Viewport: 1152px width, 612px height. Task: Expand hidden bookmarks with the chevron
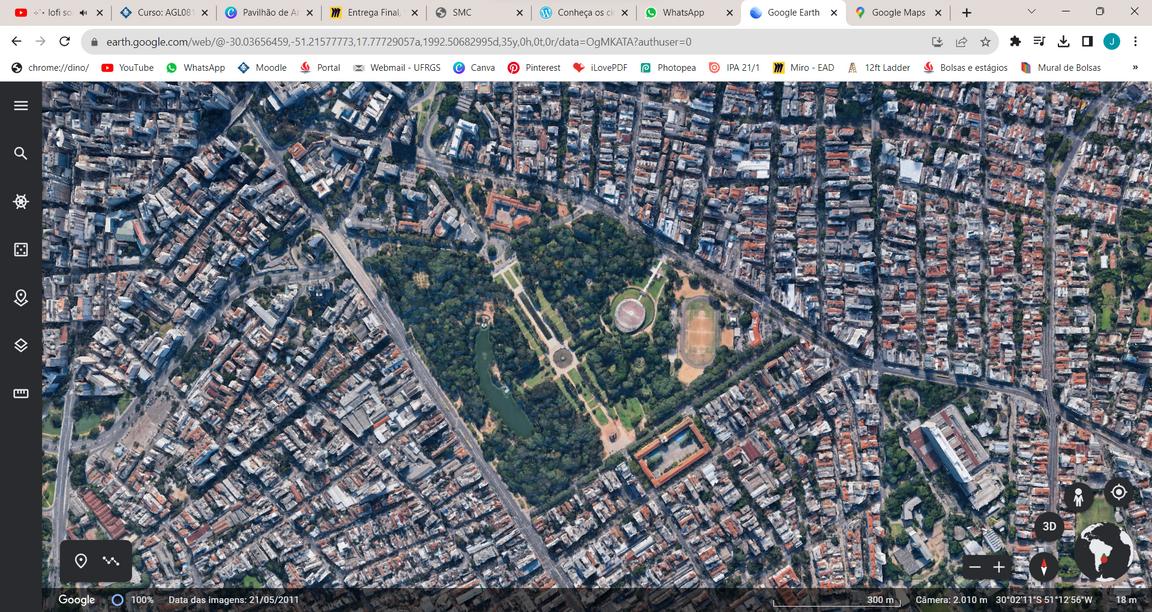click(x=1135, y=68)
